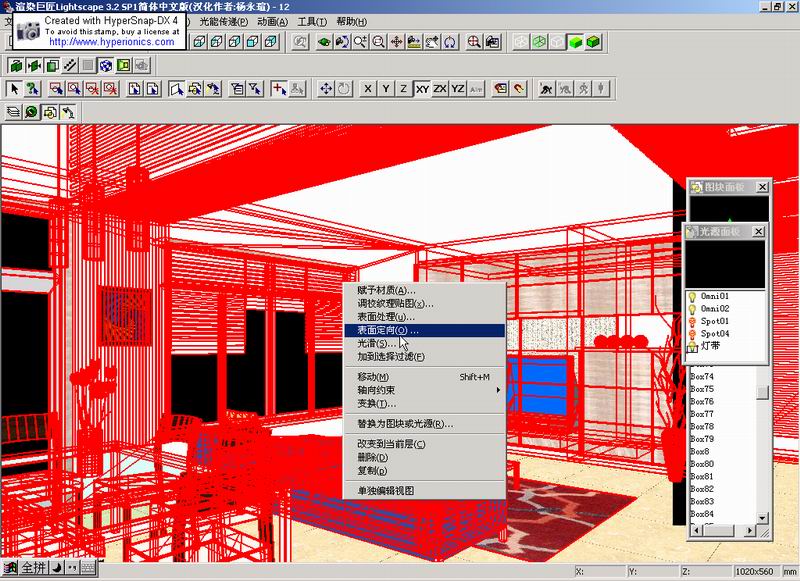The height and width of the screenshot is (581, 800).
Task: Choose 变换(T)... from context menu
Action: (425, 403)
